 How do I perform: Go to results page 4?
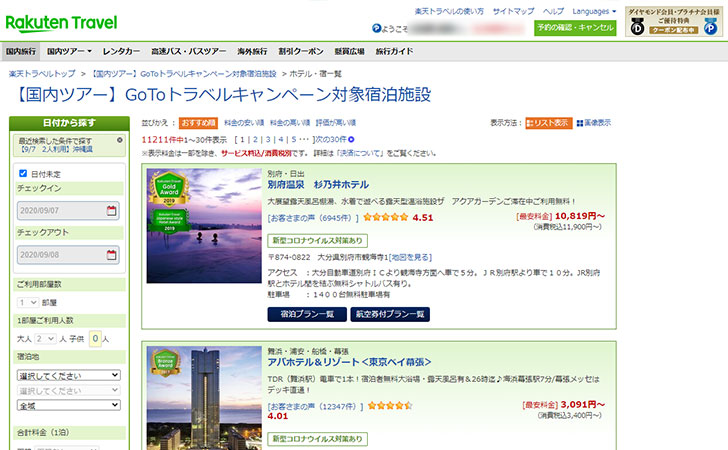pos(281,139)
